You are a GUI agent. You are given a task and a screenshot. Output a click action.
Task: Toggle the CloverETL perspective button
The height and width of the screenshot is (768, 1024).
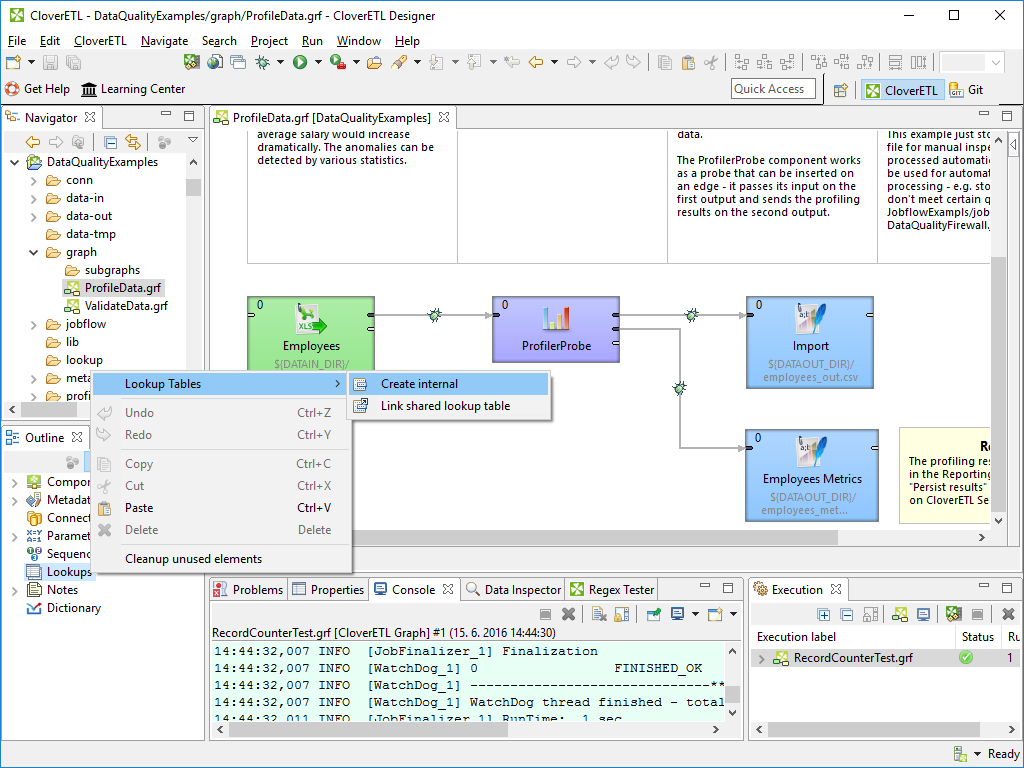pos(902,90)
